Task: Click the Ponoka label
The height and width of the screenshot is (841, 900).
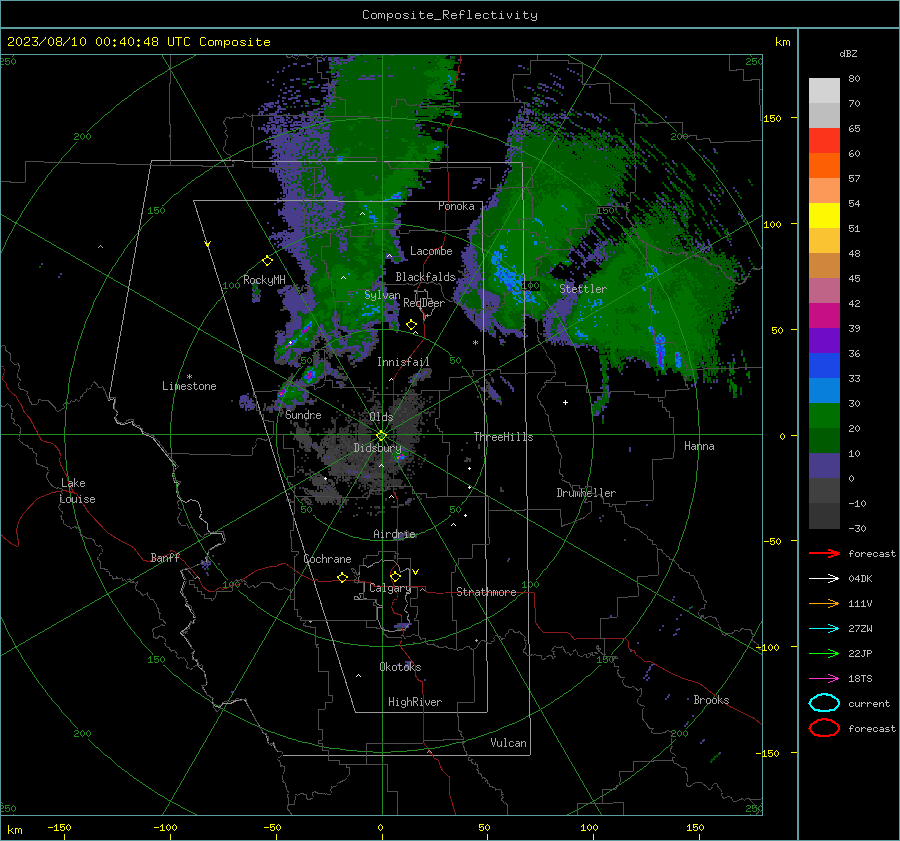Action: (456, 206)
